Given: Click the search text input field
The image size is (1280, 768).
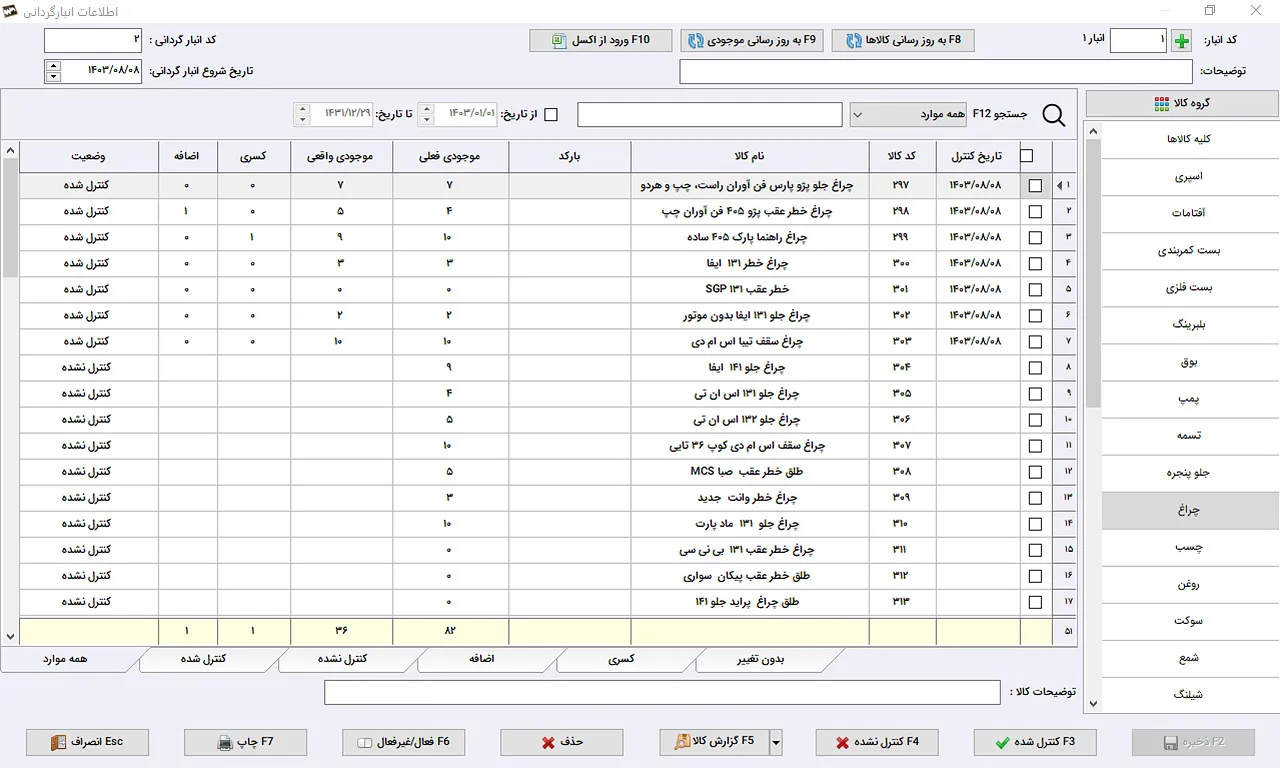Looking at the screenshot, I should (x=710, y=115).
